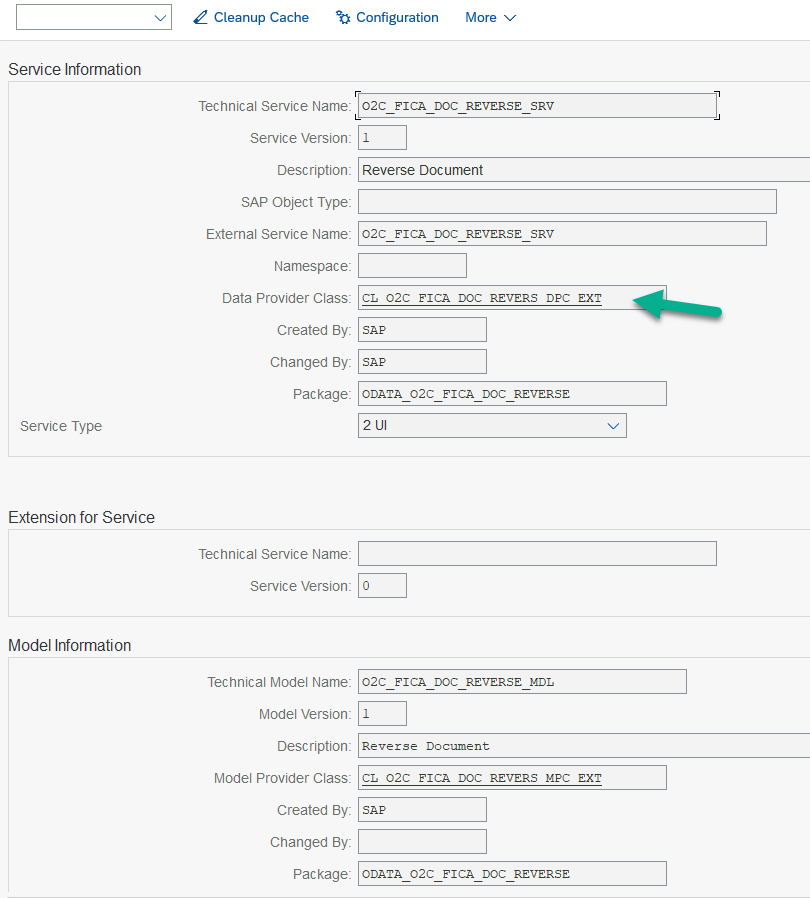
Task: Click the Service Information Package field
Action: point(512,394)
